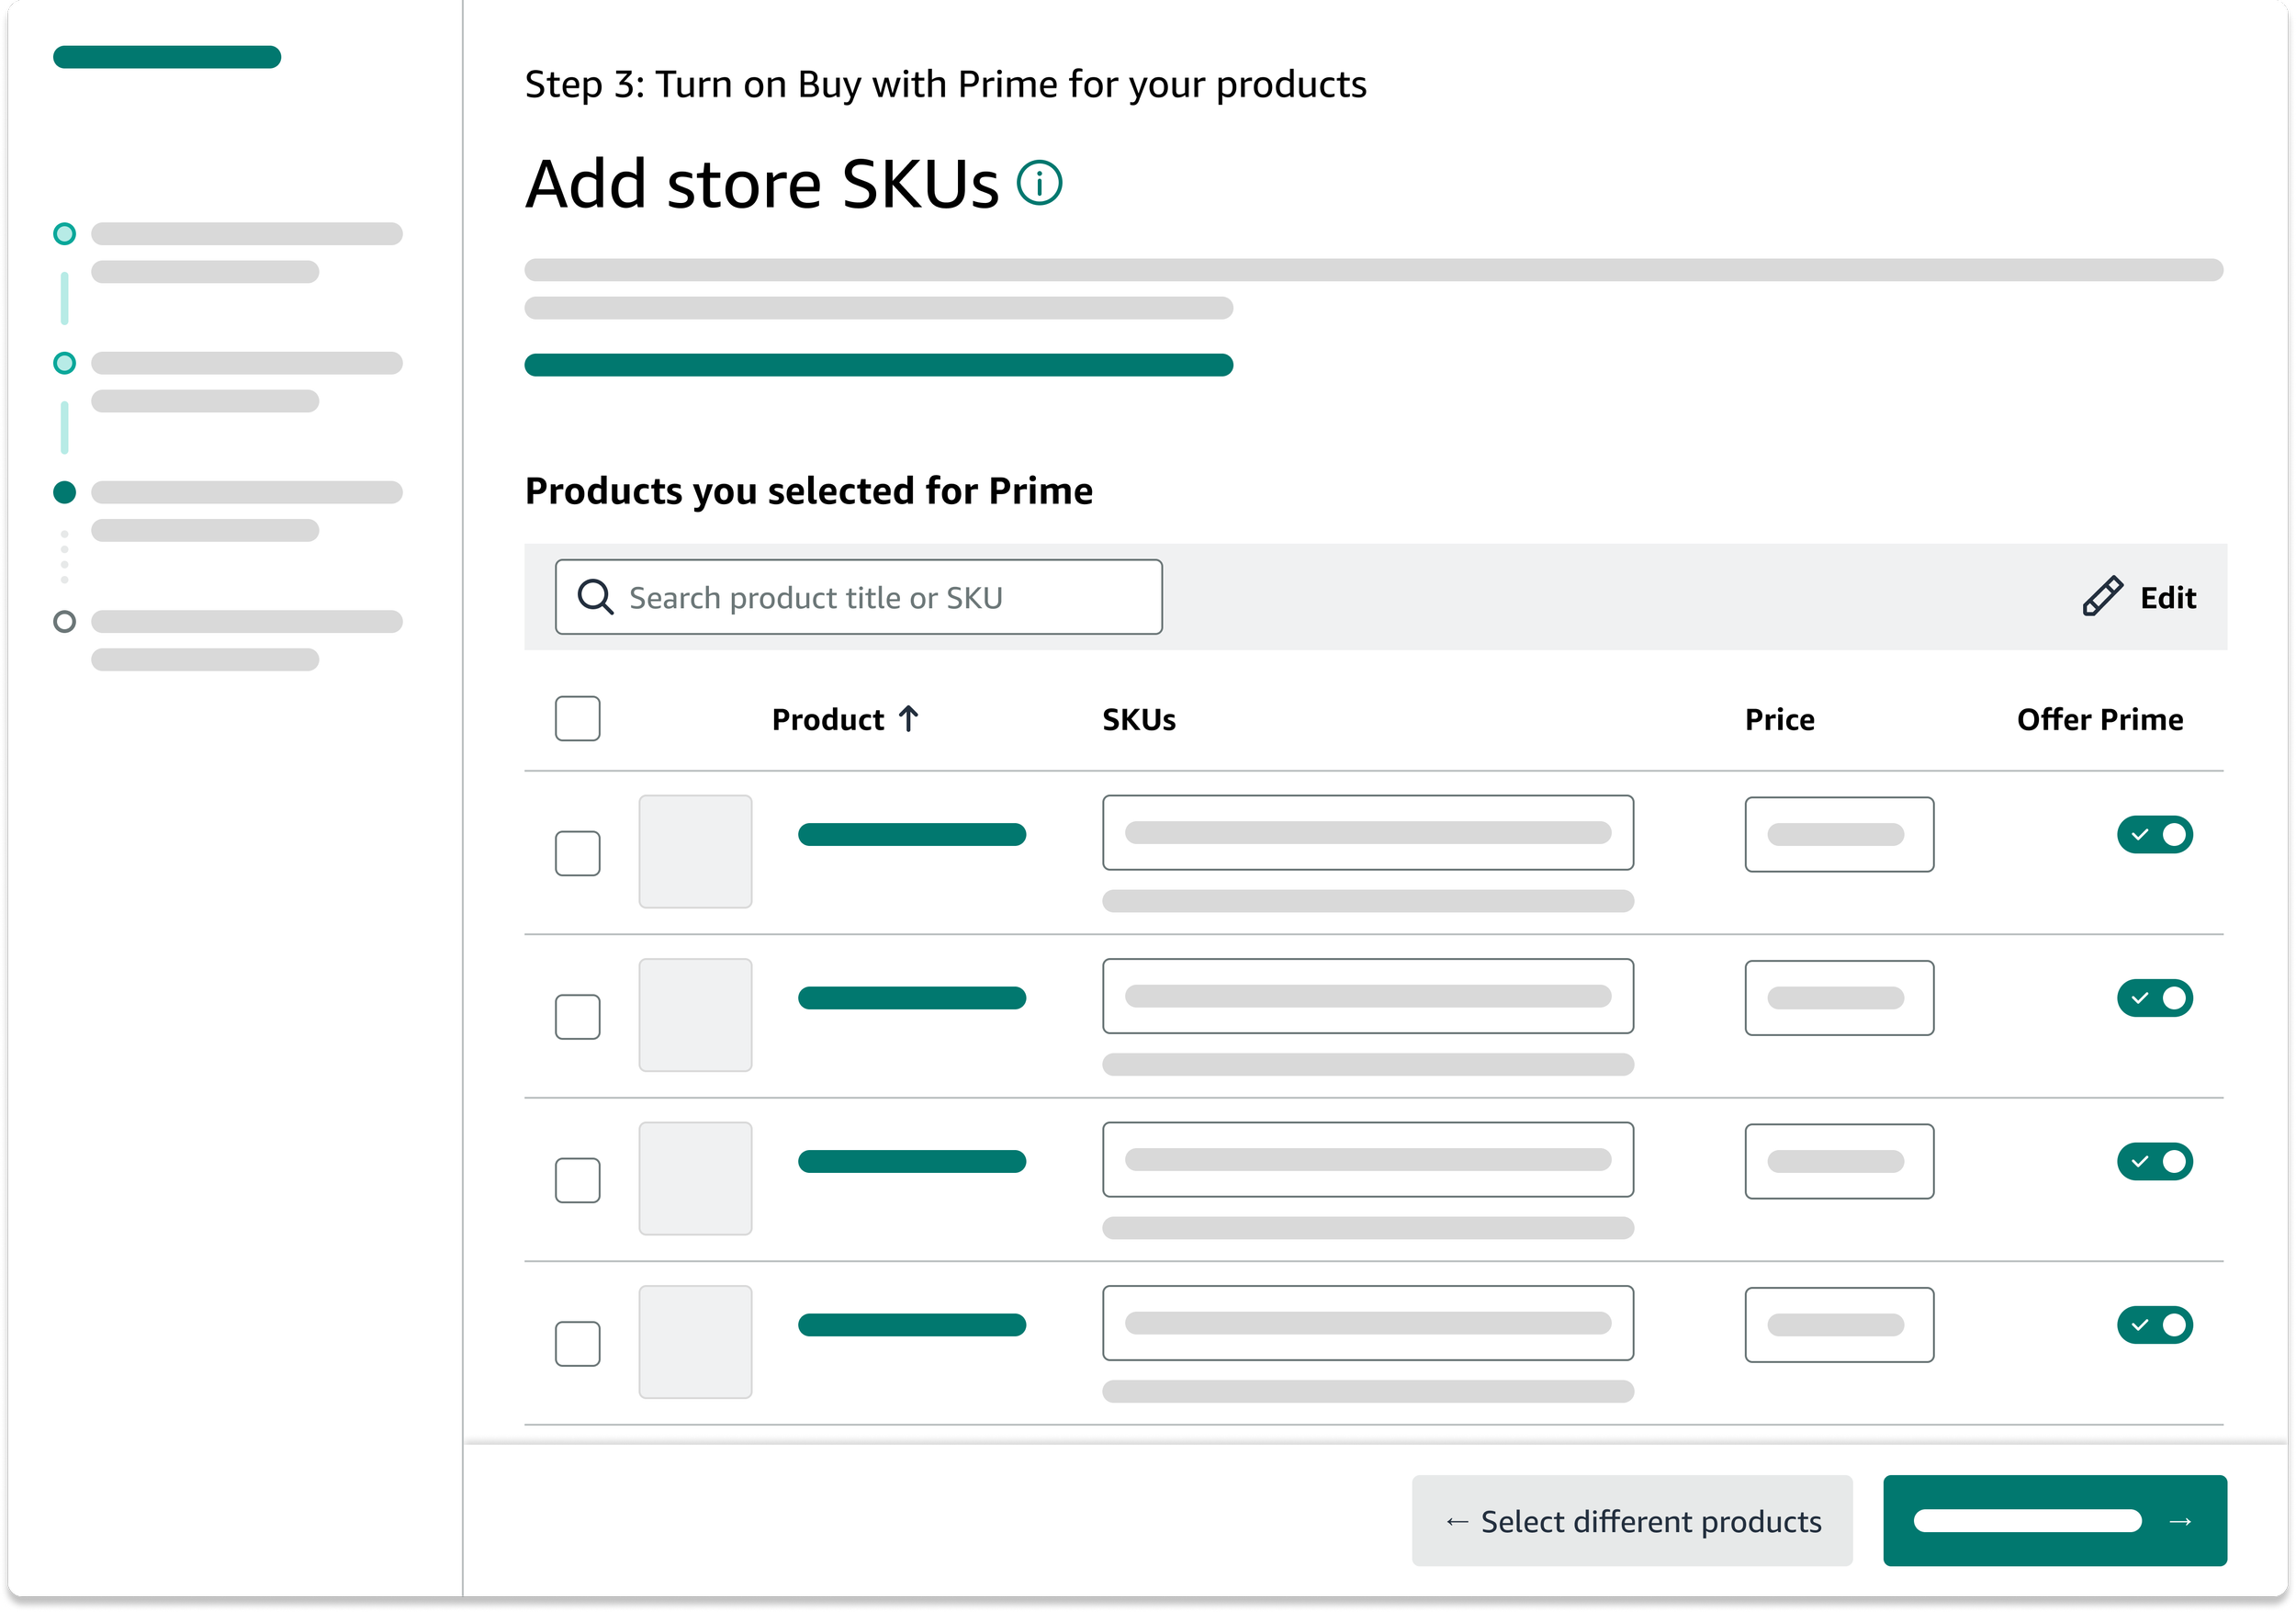Click the second completed step circle in sidebar

click(64, 363)
